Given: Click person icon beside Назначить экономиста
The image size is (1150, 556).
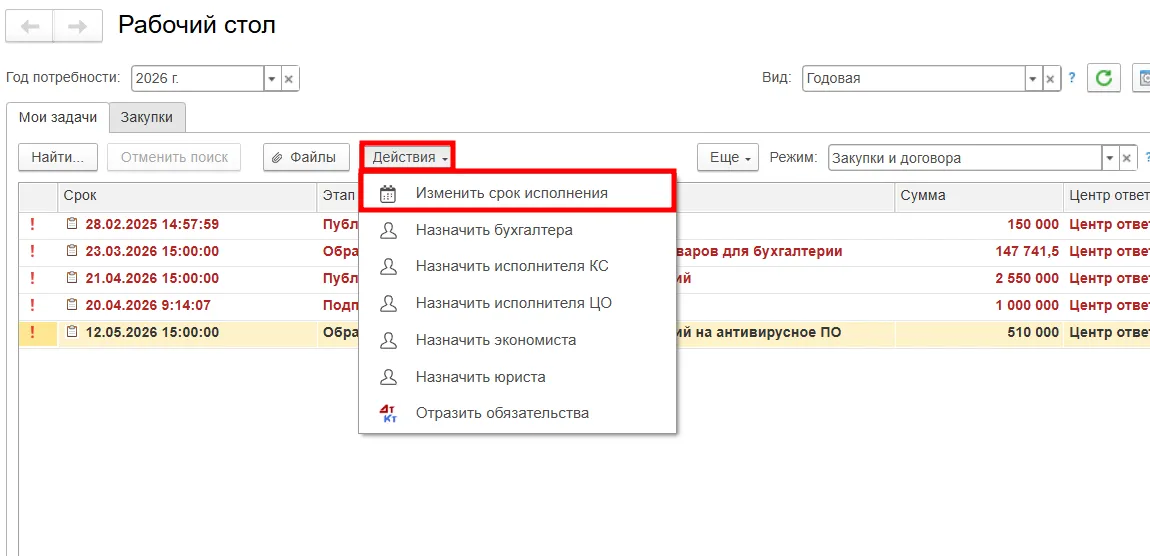Looking at the screenshot, I should pyautogui.click(x=388, y=340).
